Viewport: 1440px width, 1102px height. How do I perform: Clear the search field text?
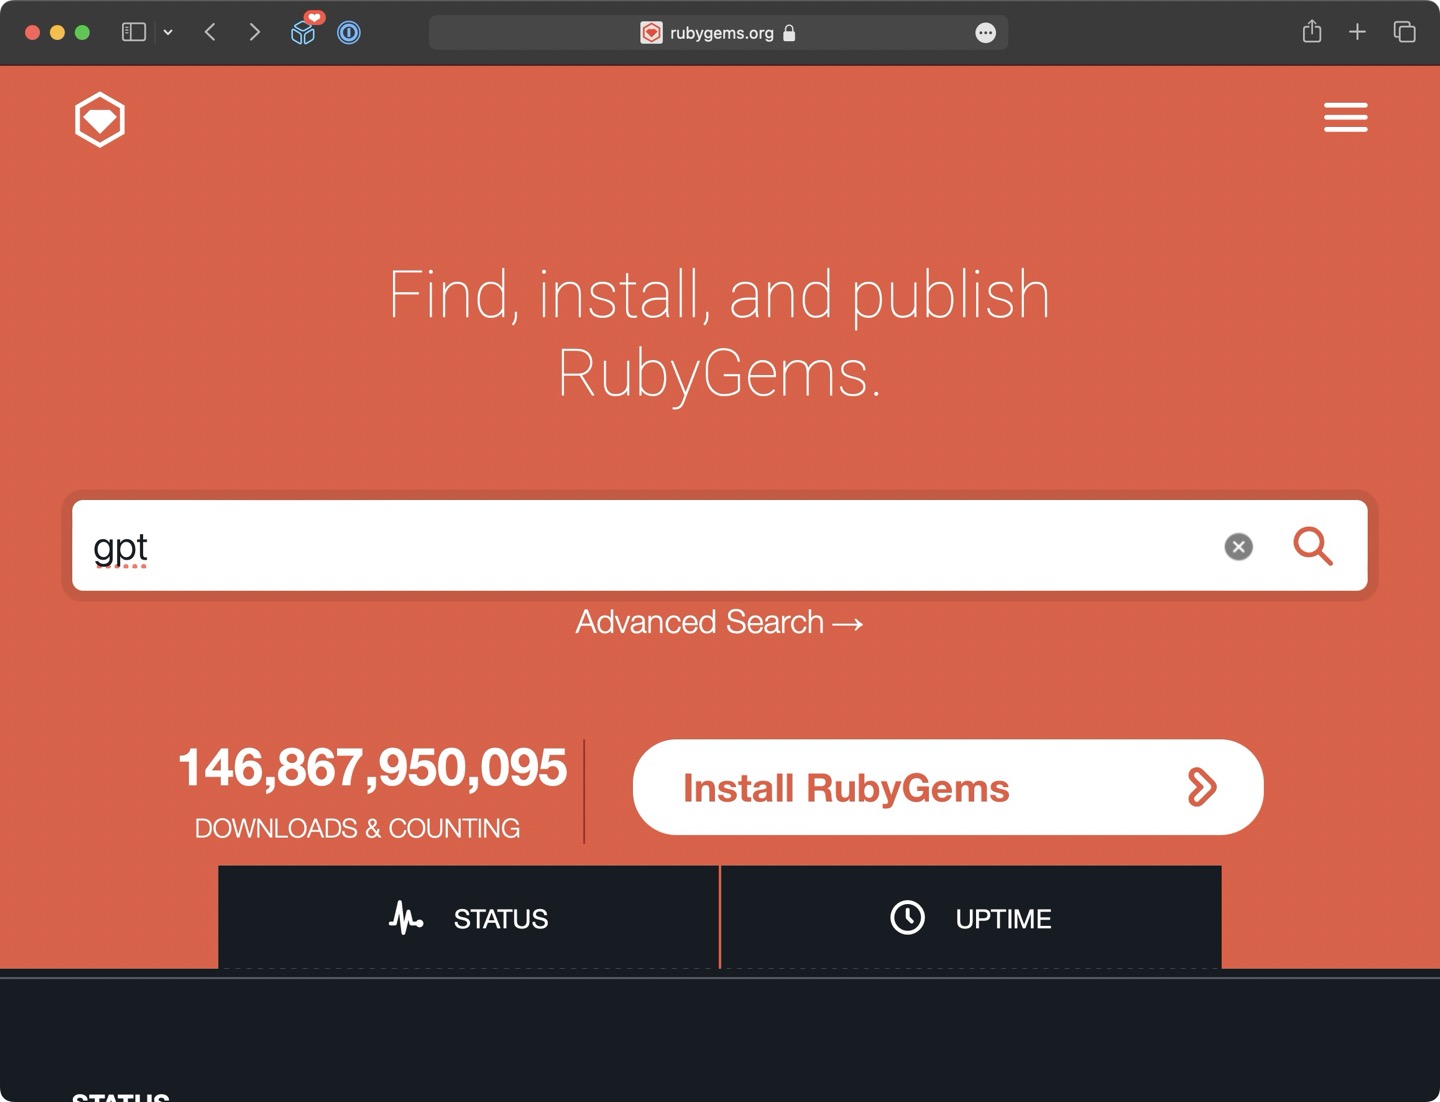[1238, 546]
